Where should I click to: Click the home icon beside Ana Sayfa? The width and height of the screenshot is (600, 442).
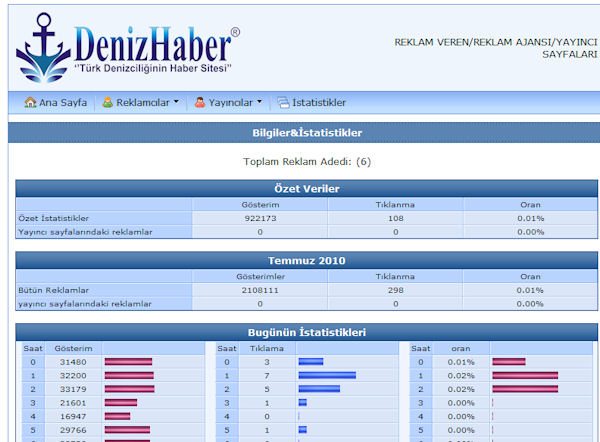tap(30, 102)
